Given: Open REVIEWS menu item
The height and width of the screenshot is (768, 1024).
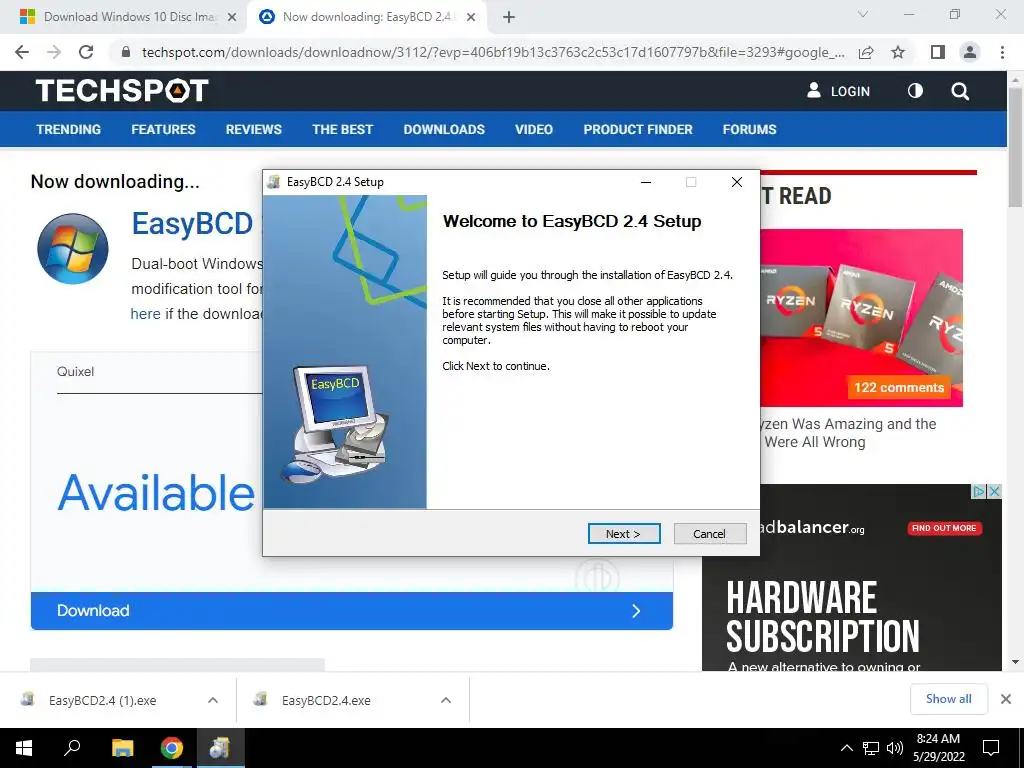Looking at the screenshot, I should click(x=253, y=129).
